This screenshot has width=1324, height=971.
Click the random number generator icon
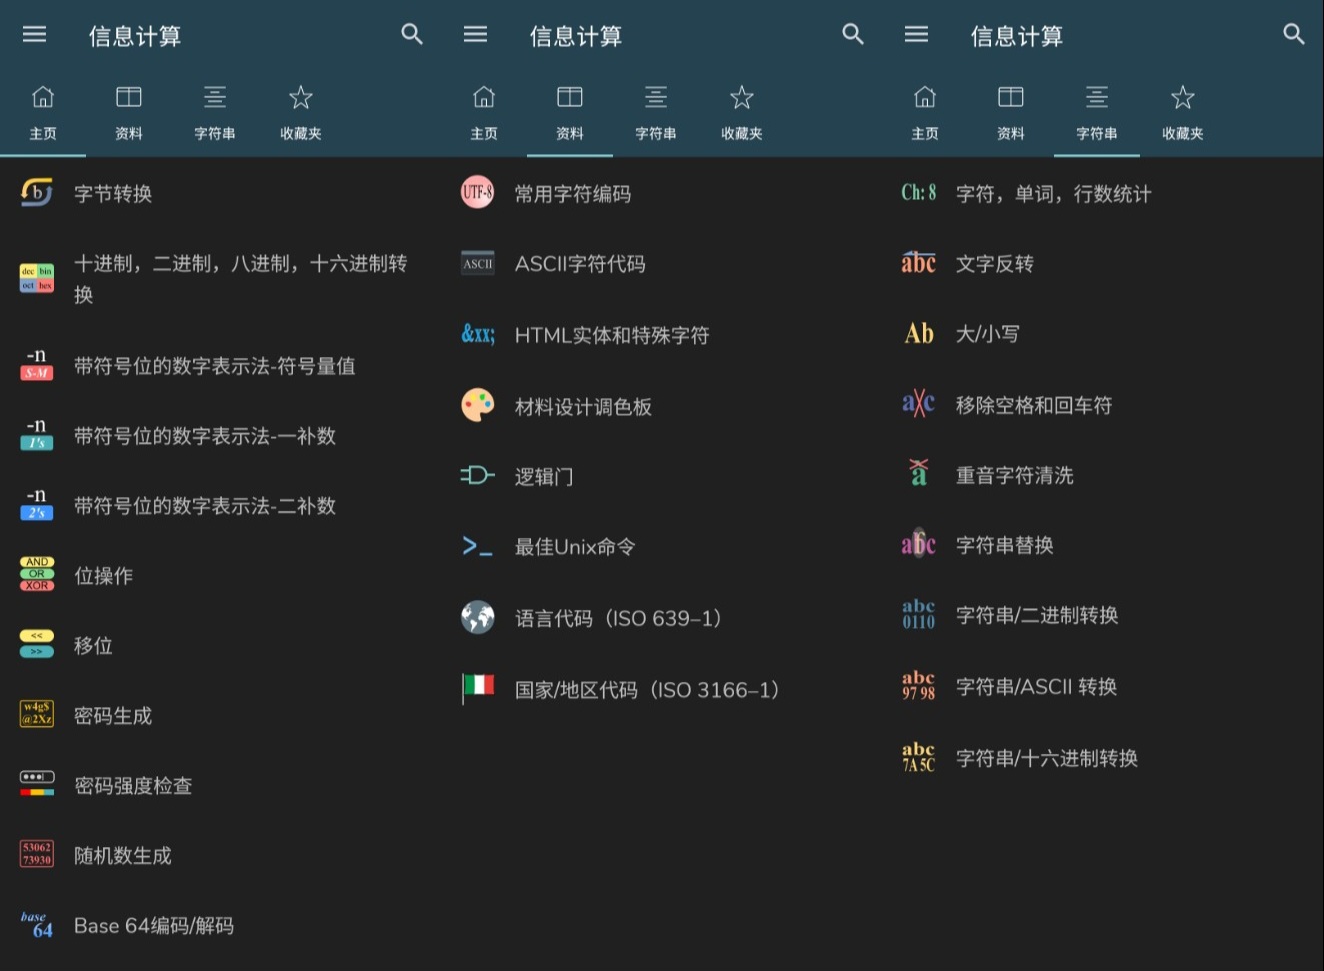tap(37, 853)
